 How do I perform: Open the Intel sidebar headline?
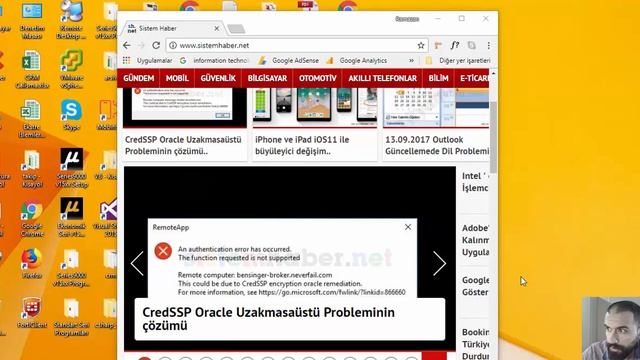point(476,182)
